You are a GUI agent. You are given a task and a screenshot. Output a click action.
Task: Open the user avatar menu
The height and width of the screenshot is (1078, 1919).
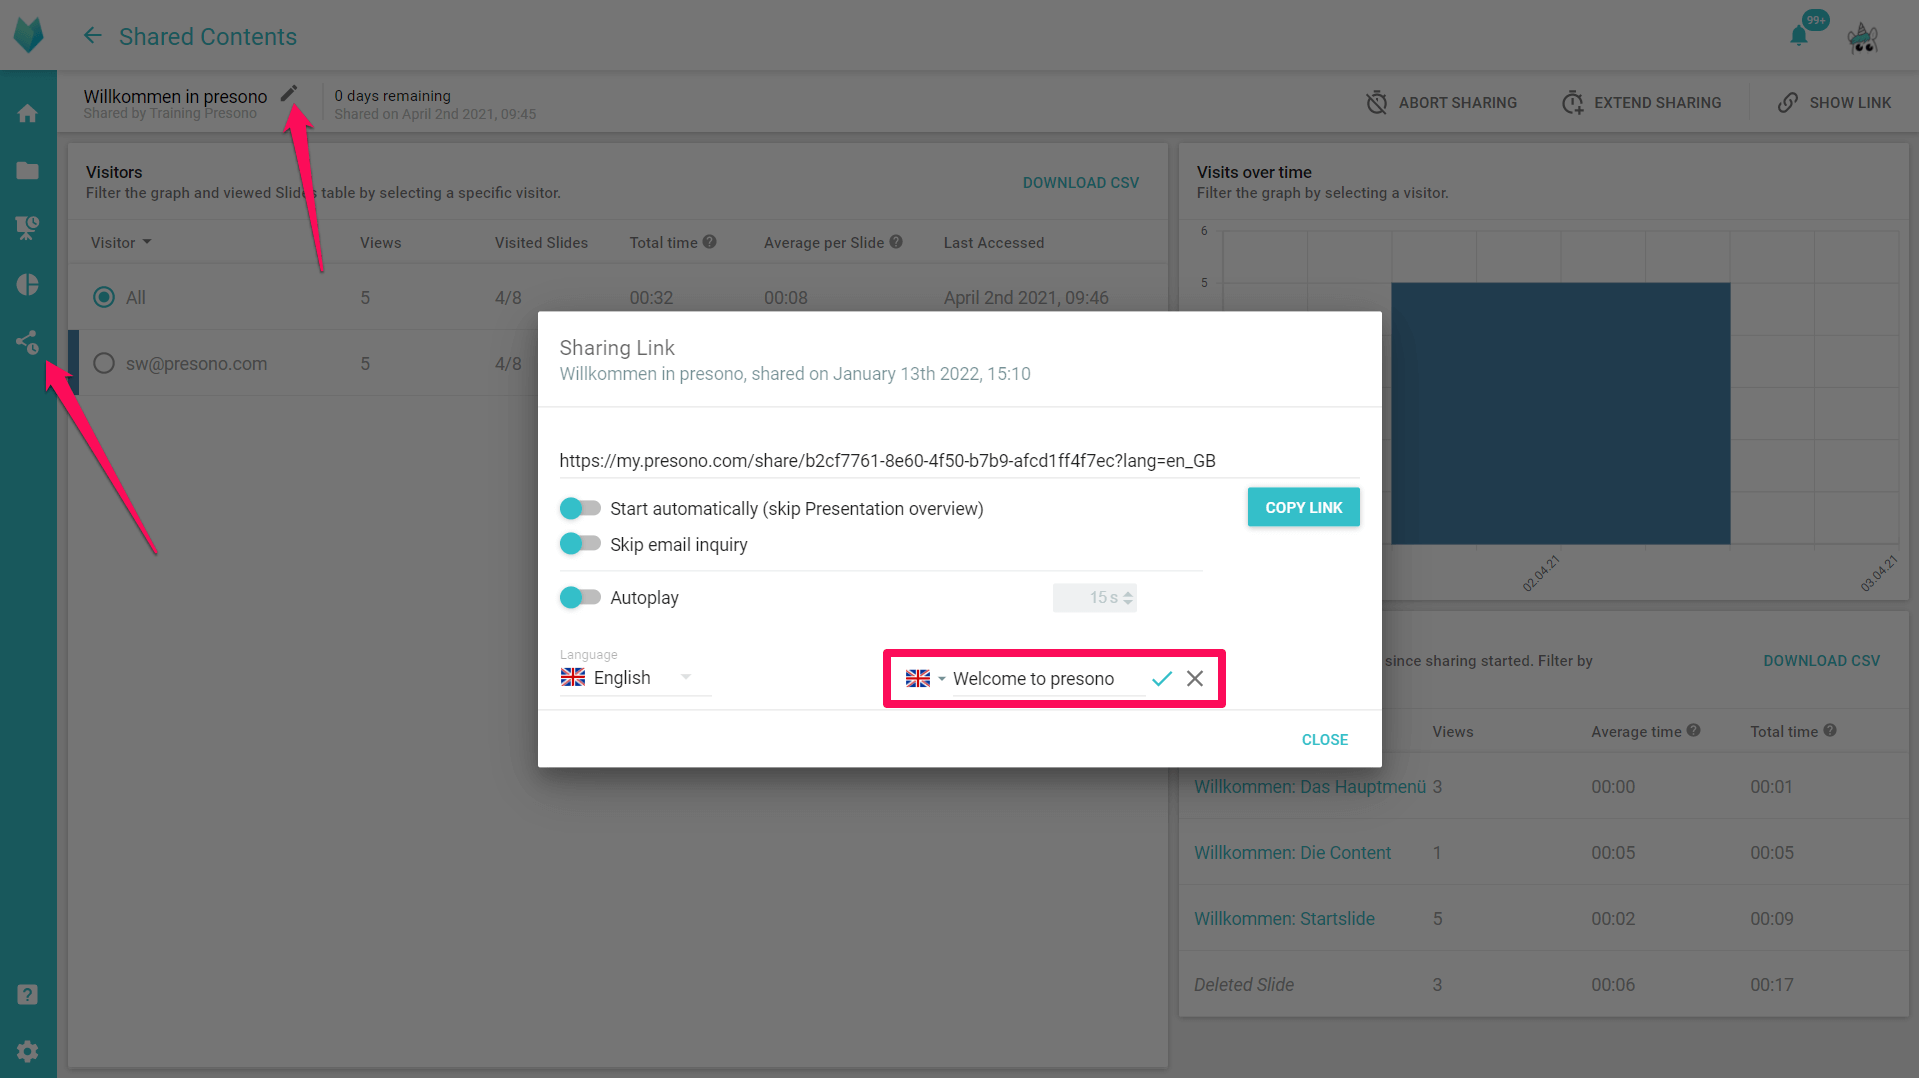pos(1863,37)
